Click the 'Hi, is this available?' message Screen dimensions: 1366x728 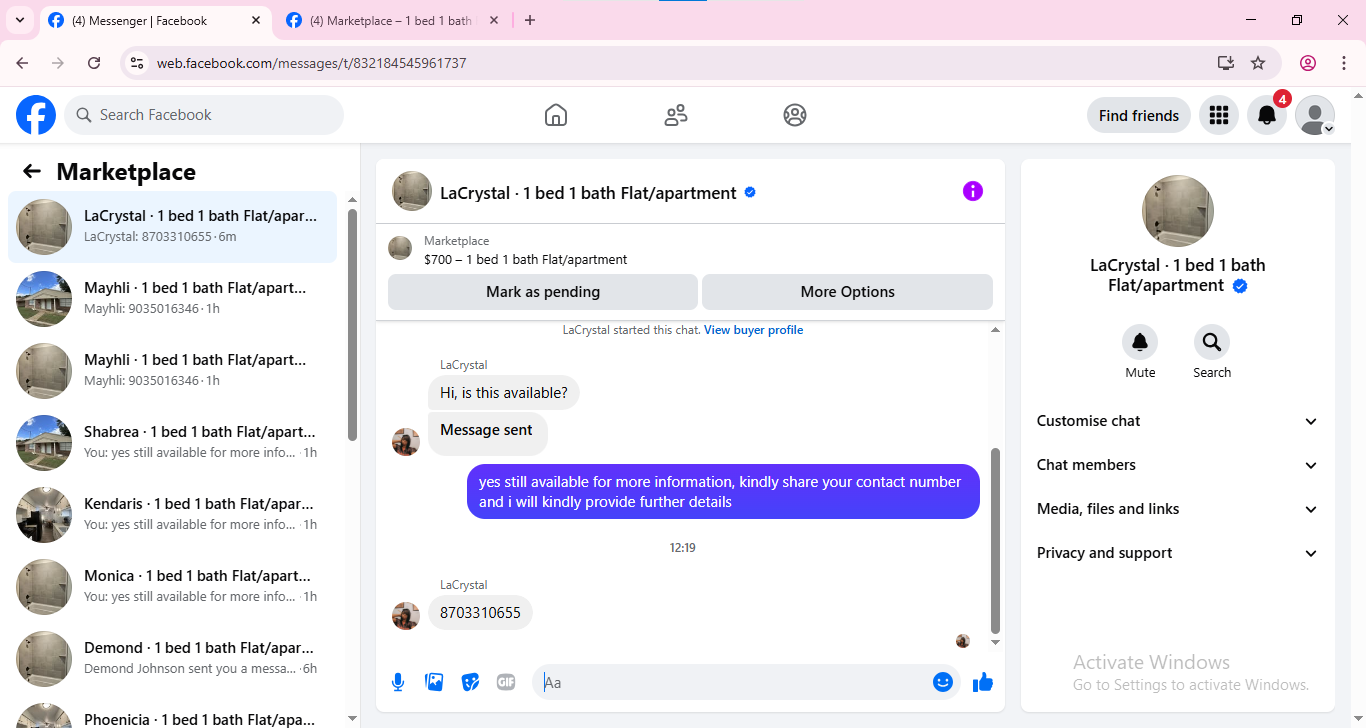tap(504, 393)
